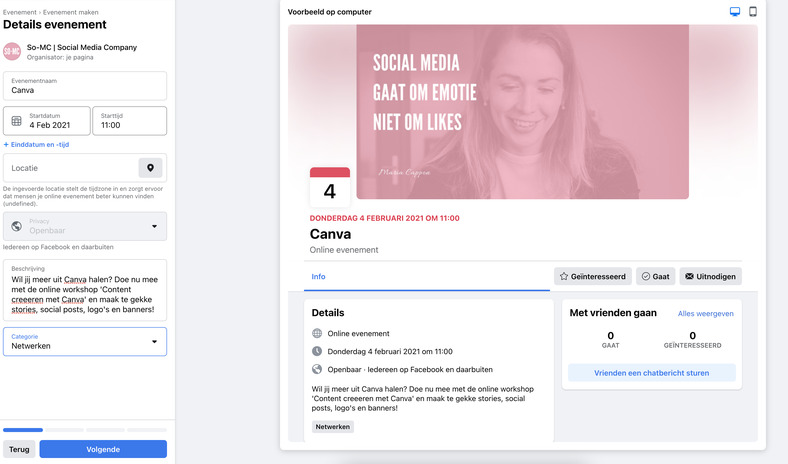The image size is (788, 464).
Task: Click the clock icon beside Donderdag 4 februari
Action: click(x=317, y=351)
